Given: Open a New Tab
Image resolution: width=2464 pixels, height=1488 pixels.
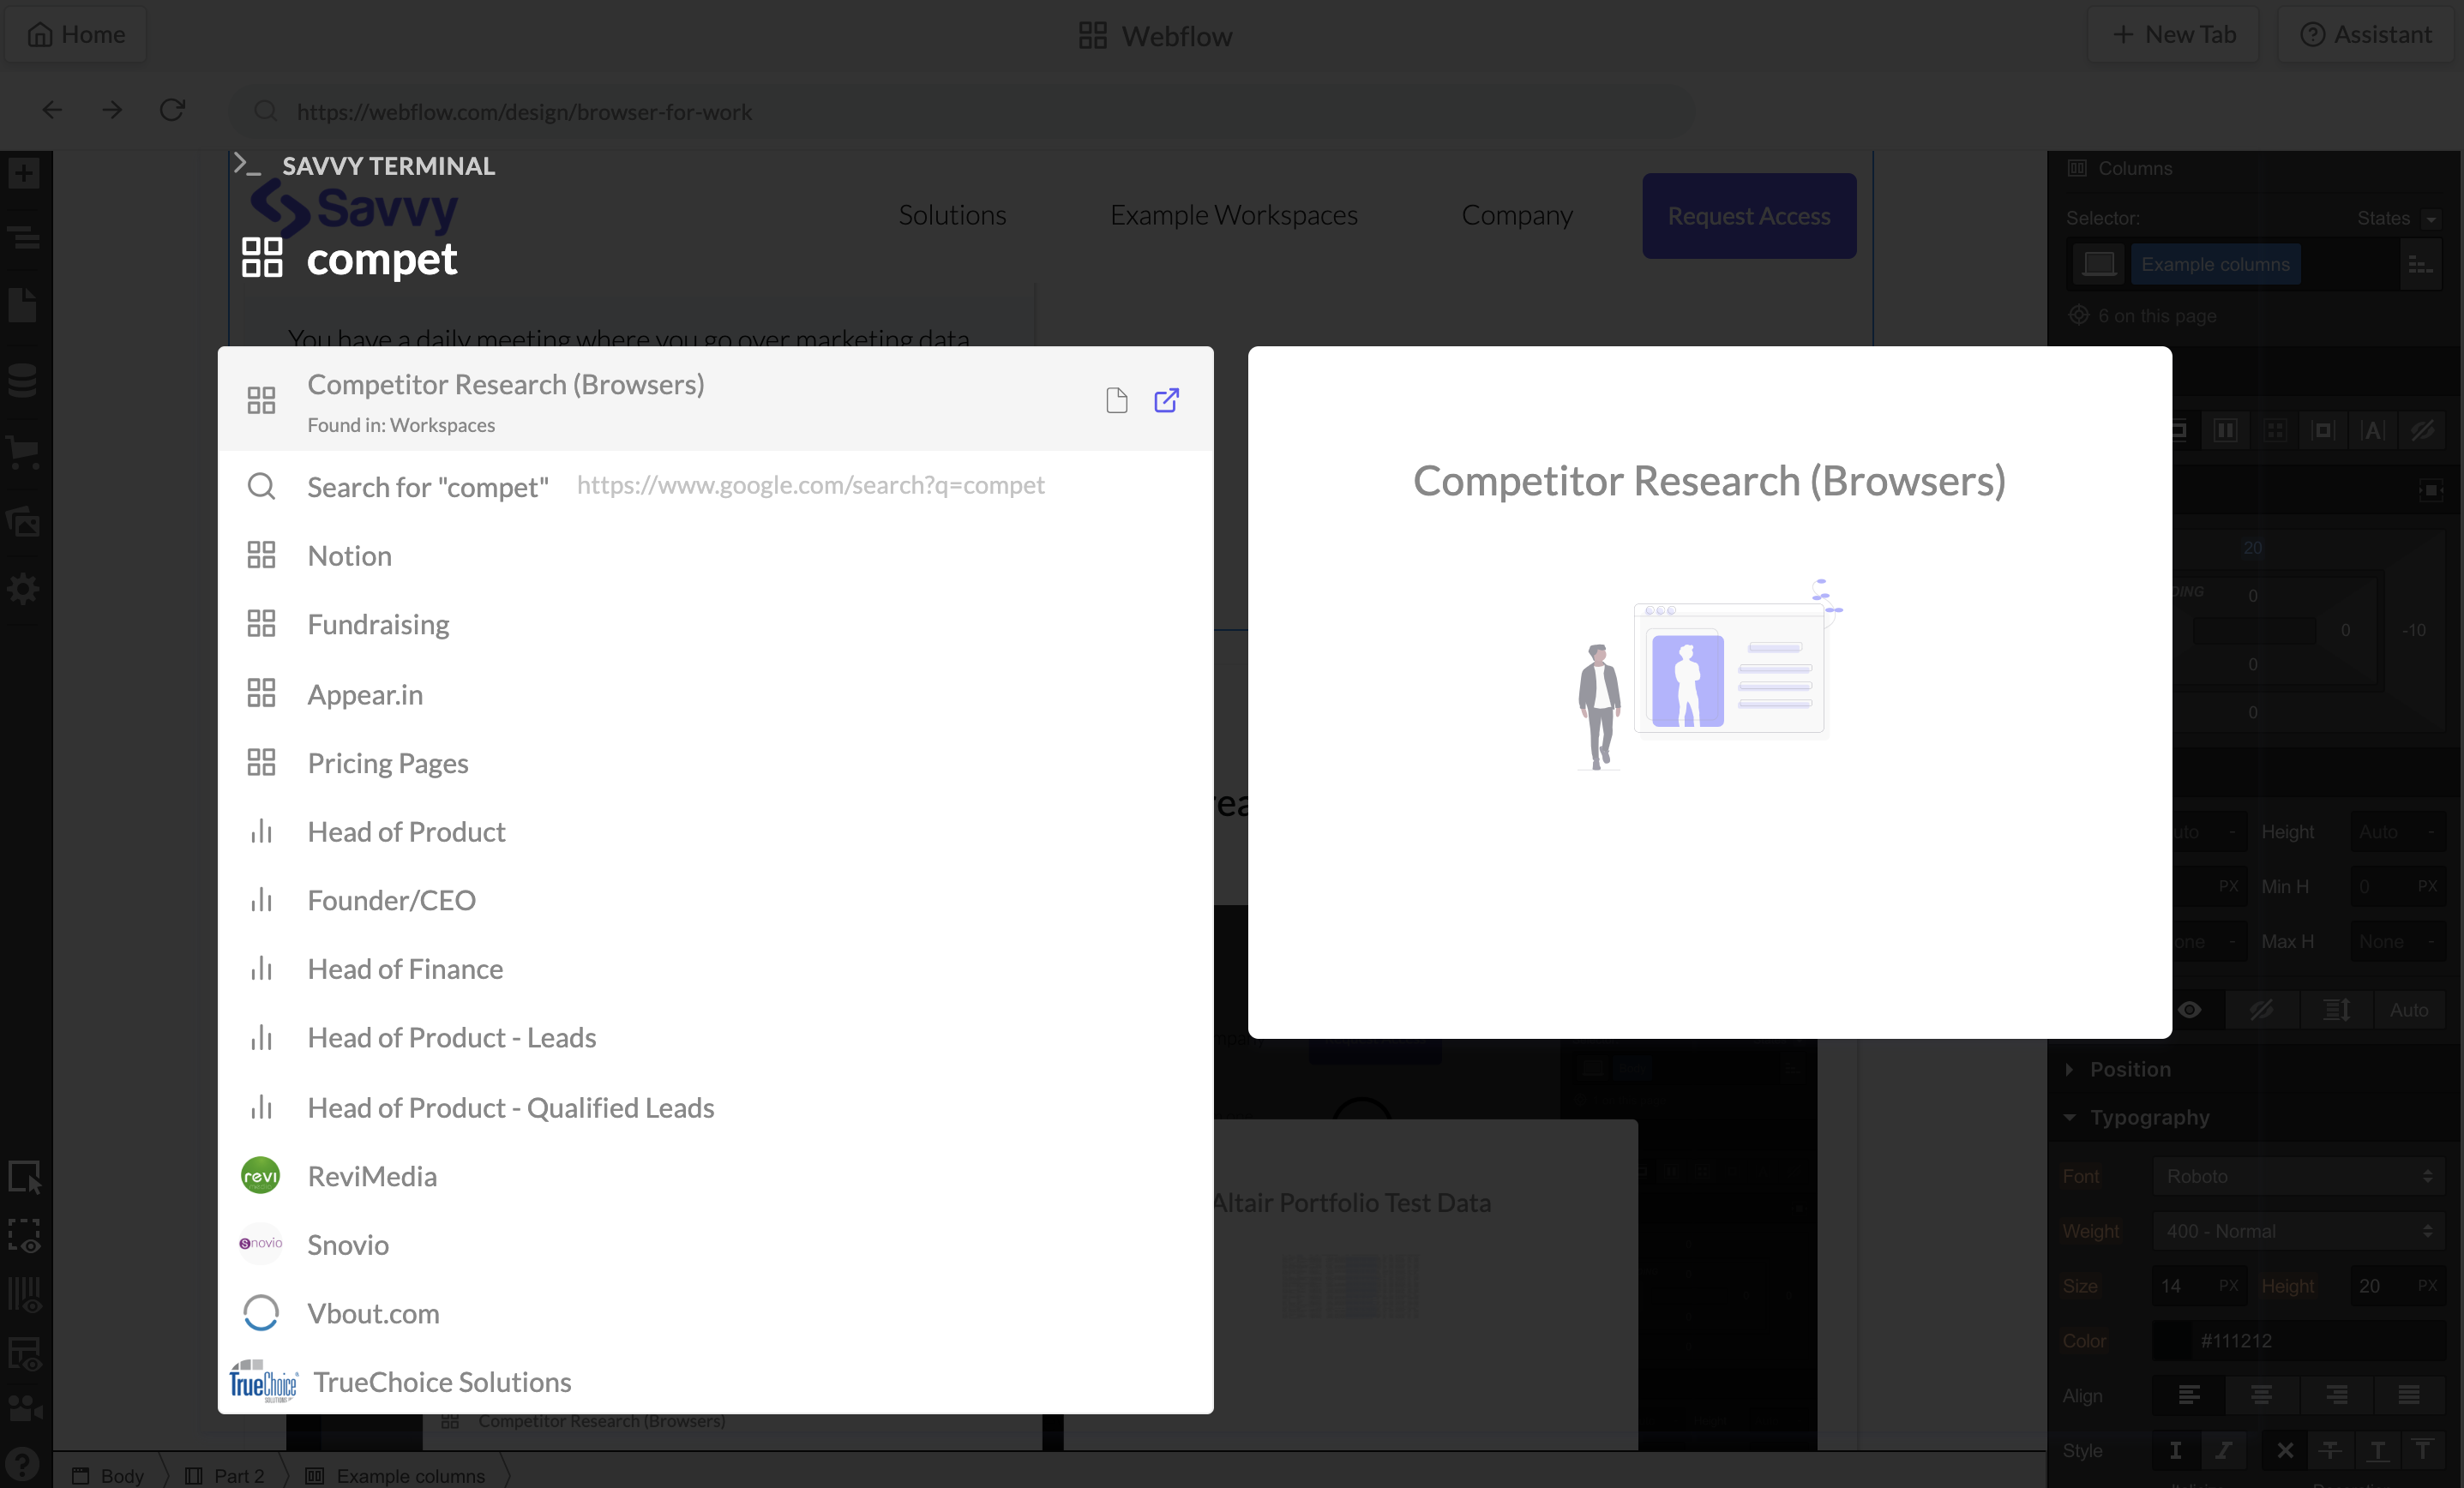Looking at the screenshot, I should (2173, 34).
